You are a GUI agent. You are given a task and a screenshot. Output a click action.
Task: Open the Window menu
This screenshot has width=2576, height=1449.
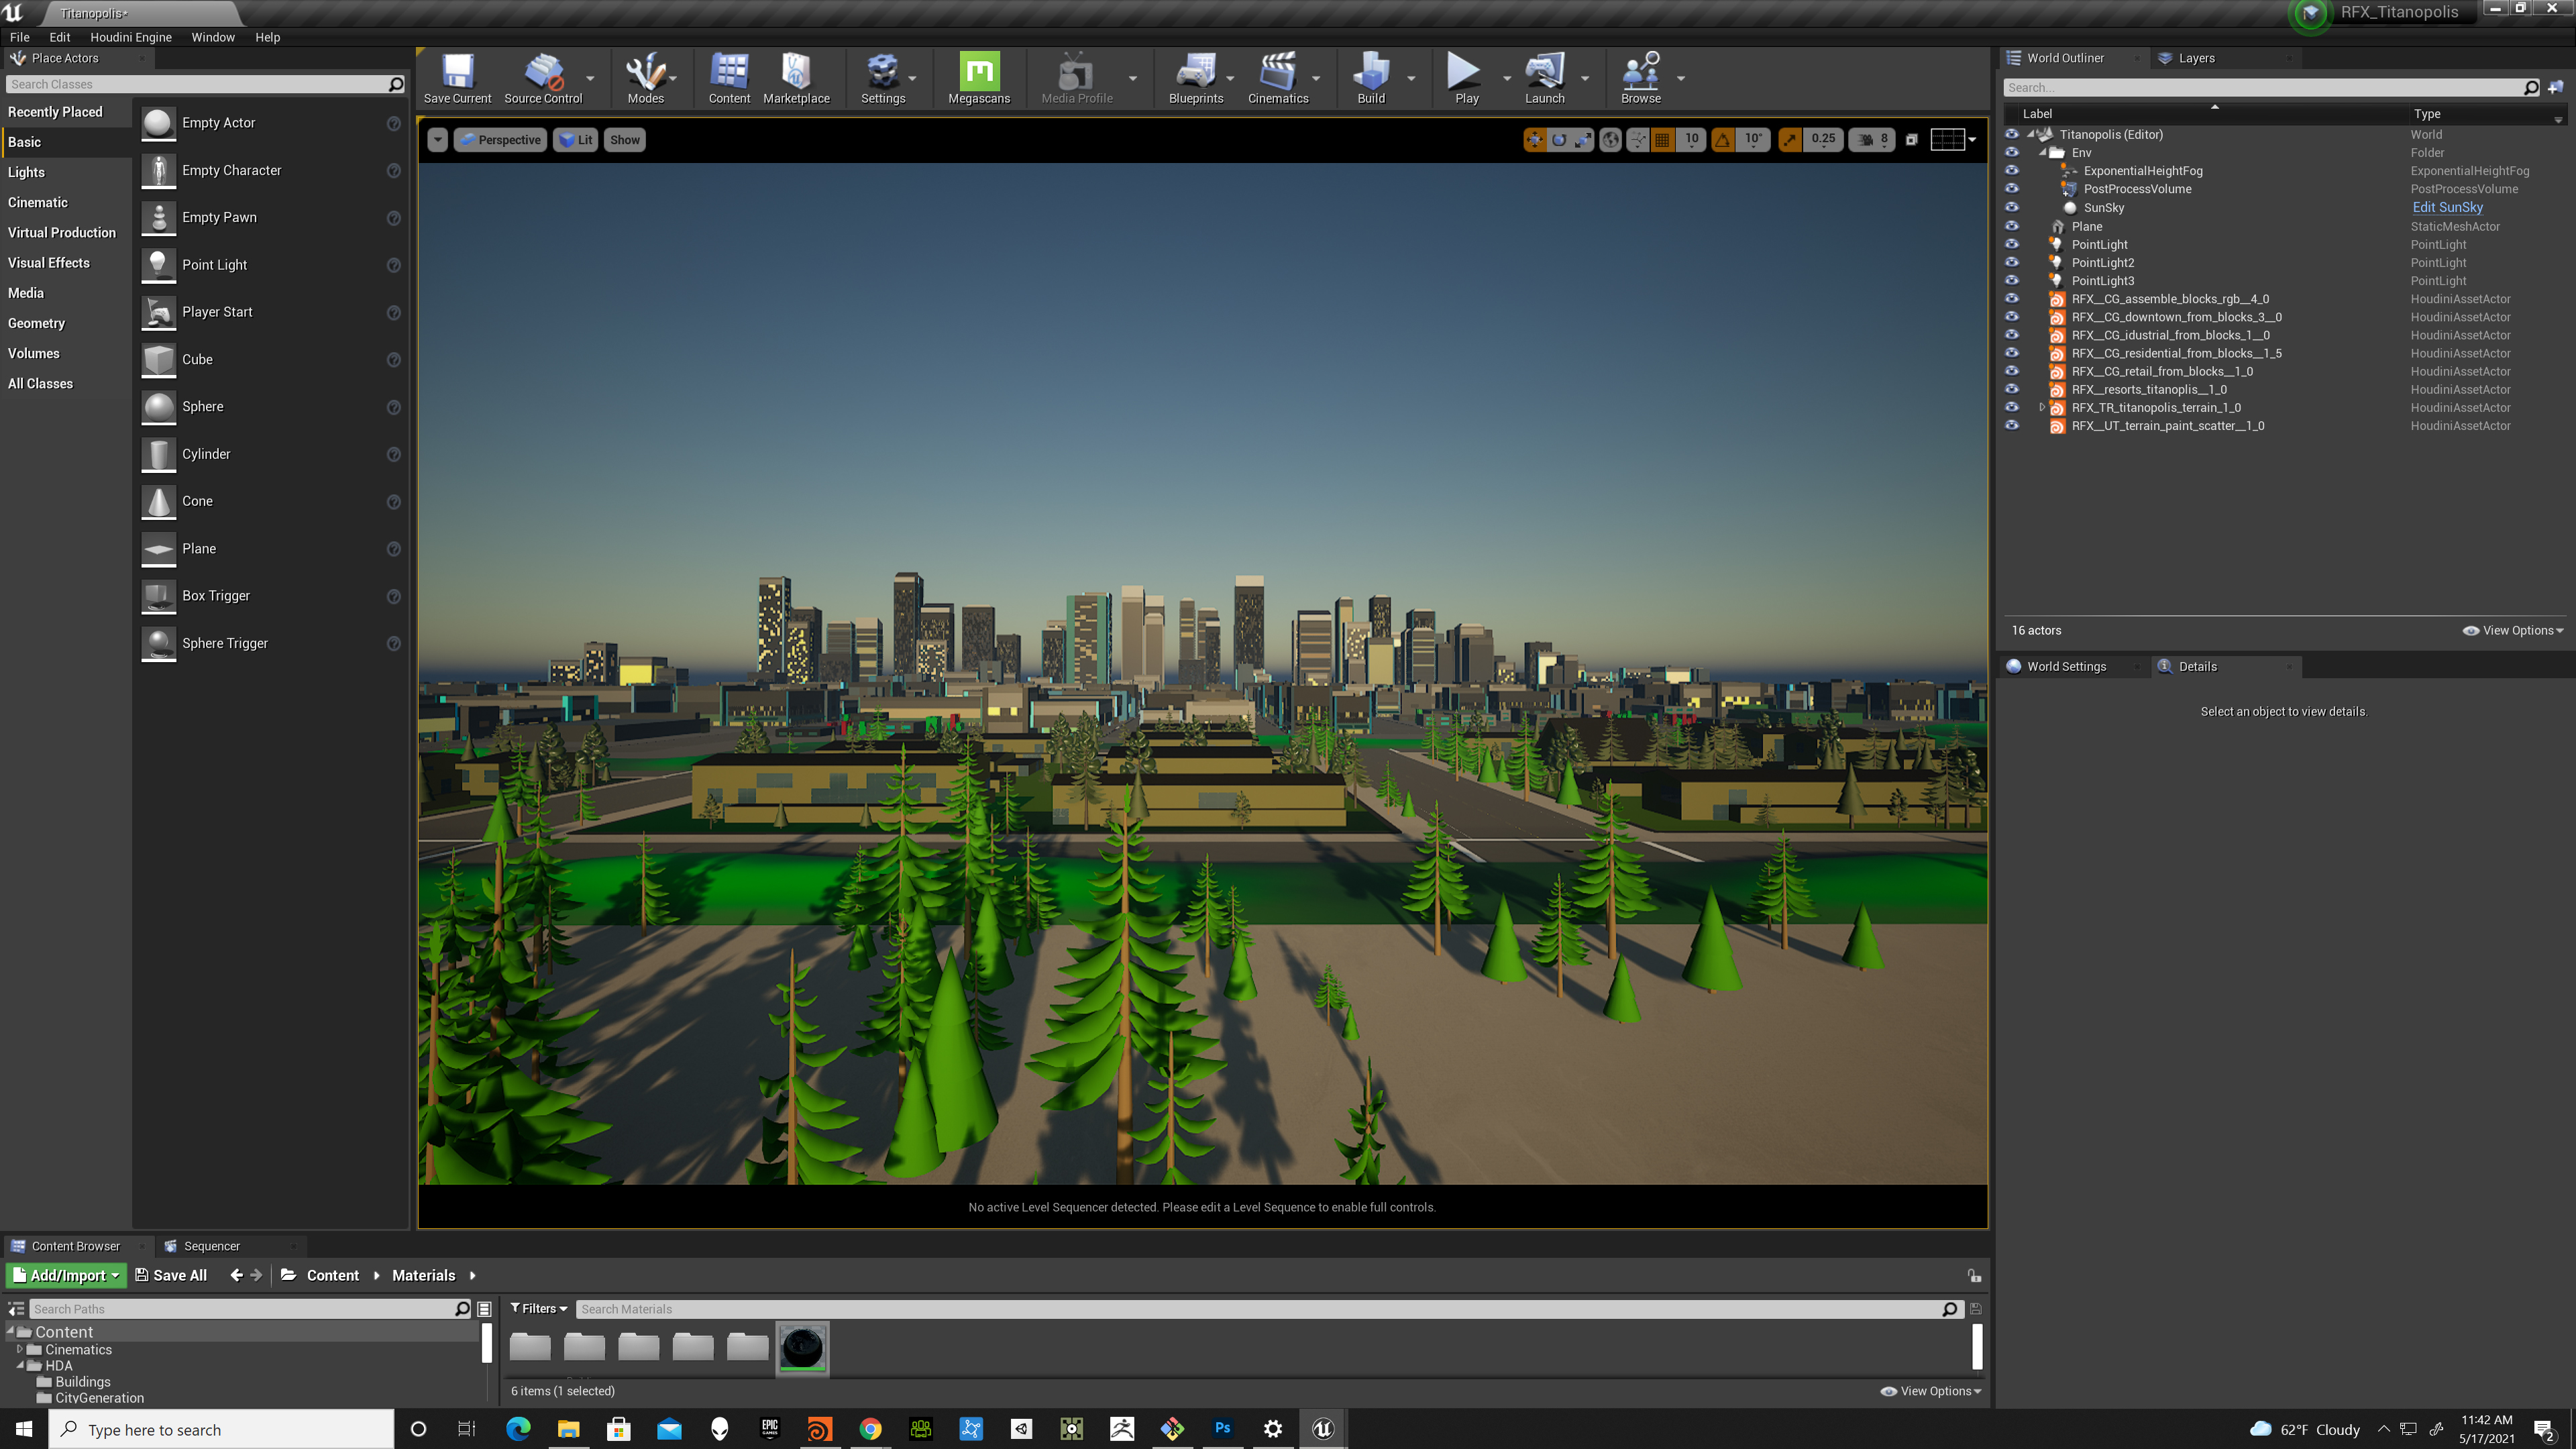pyautogui.click(x=213, y=37)
